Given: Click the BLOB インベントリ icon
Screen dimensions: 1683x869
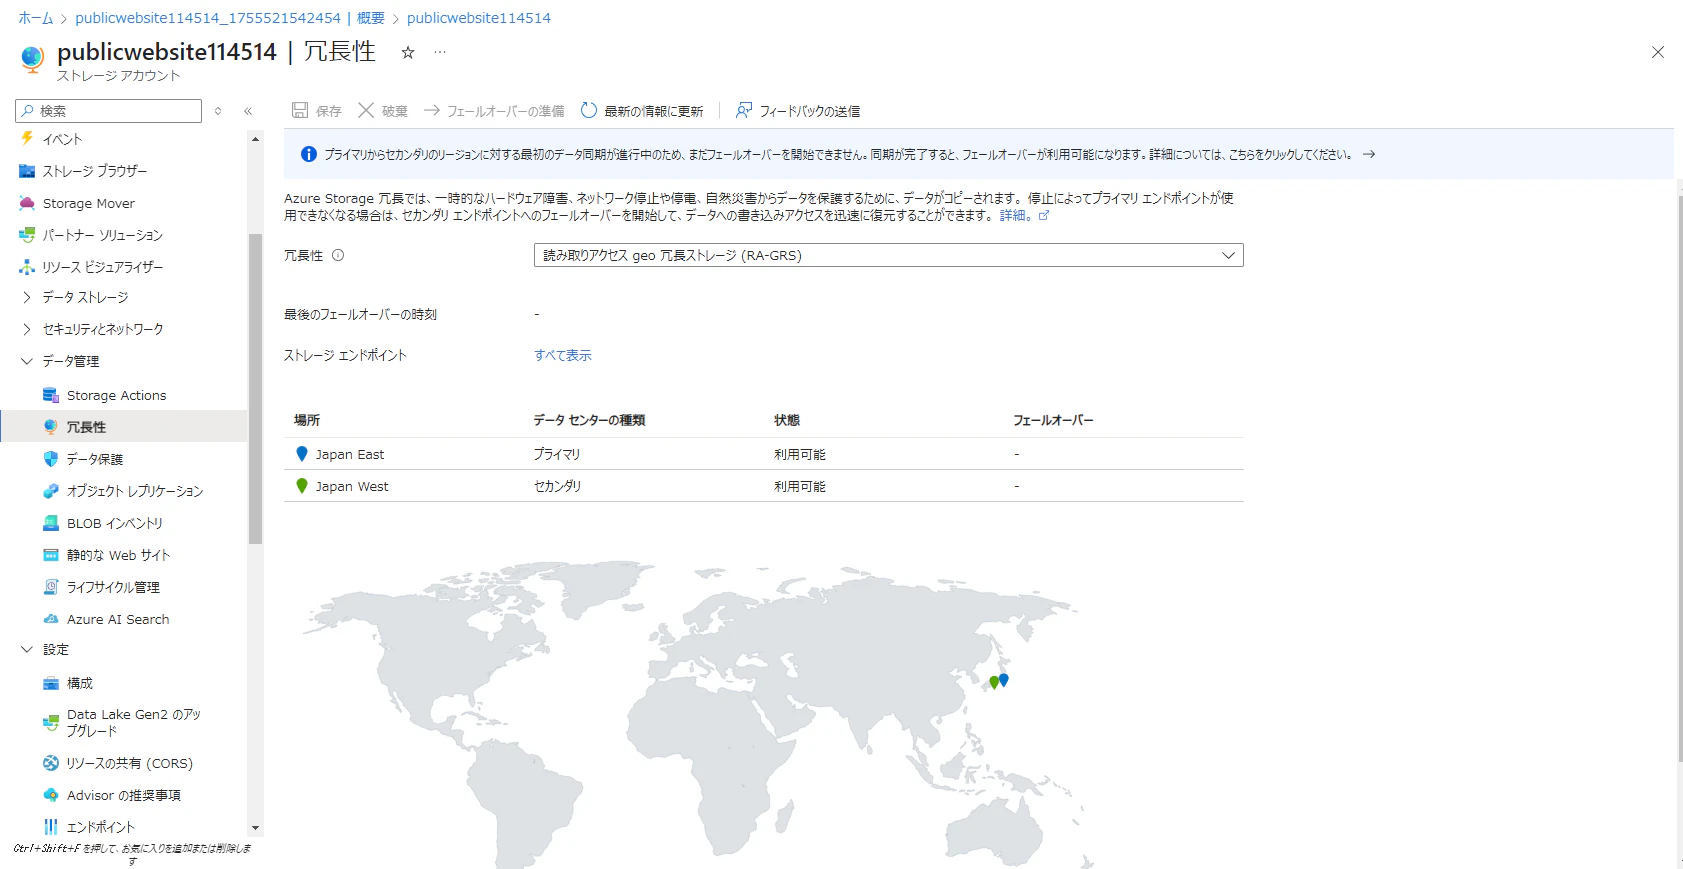Looking at the screenshot, I should click(x=51, y=523).
